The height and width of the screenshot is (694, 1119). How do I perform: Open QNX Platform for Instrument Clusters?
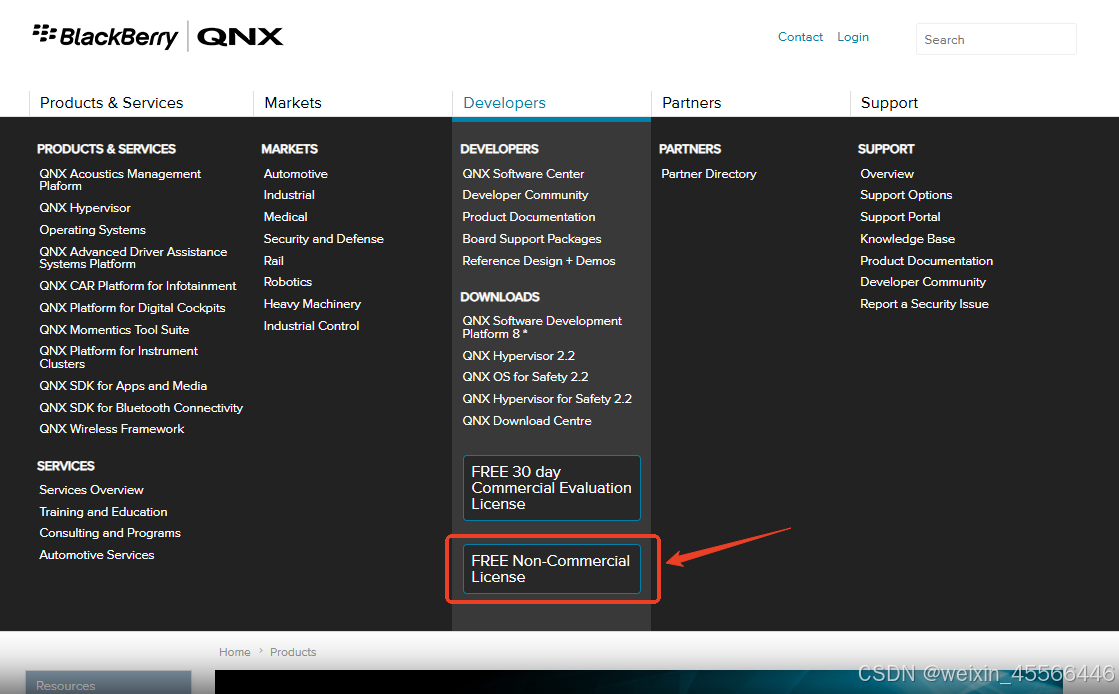point(118,357)
